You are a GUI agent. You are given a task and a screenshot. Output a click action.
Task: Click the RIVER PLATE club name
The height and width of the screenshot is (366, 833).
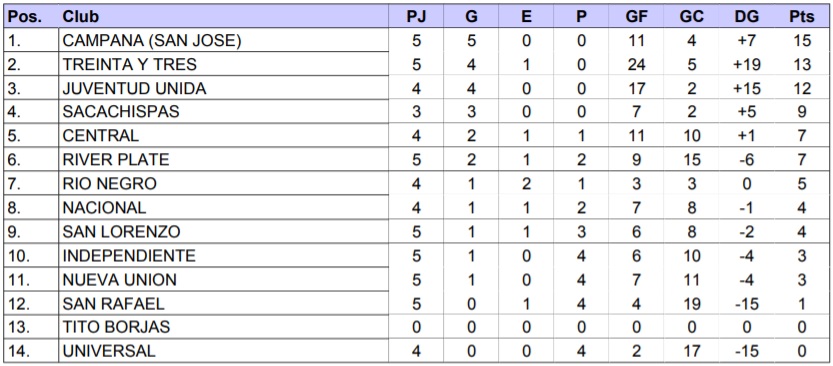(116, 159)
